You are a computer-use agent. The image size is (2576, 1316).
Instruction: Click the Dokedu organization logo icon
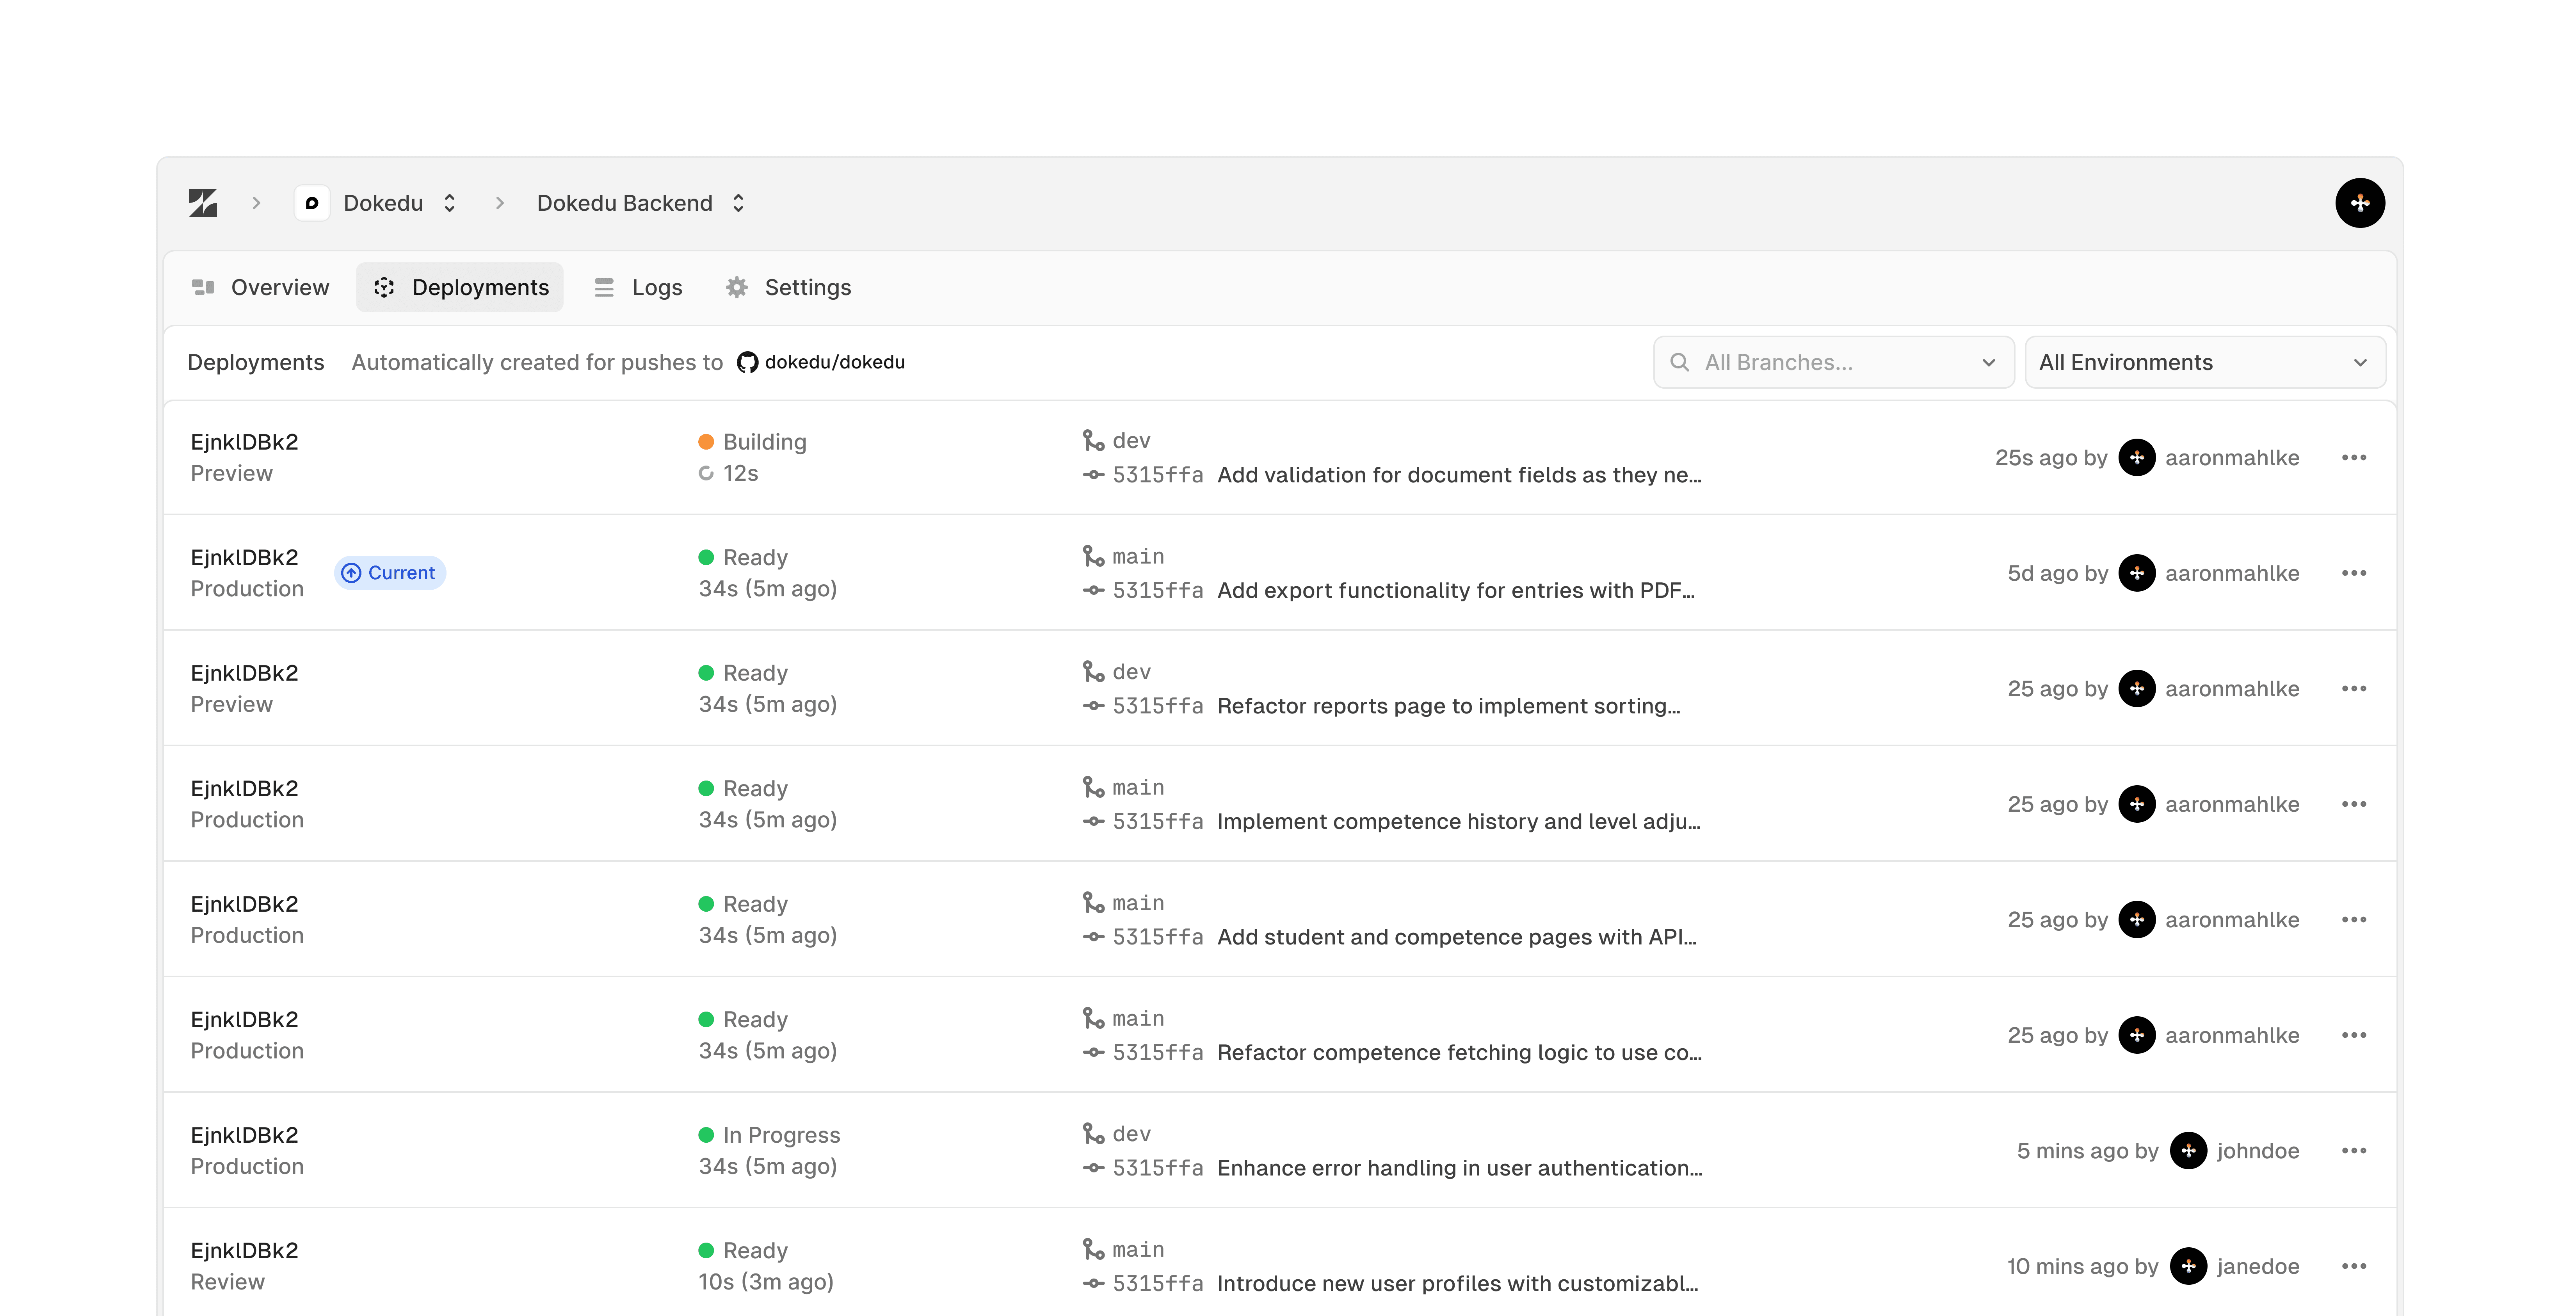(x=312, y=203)
